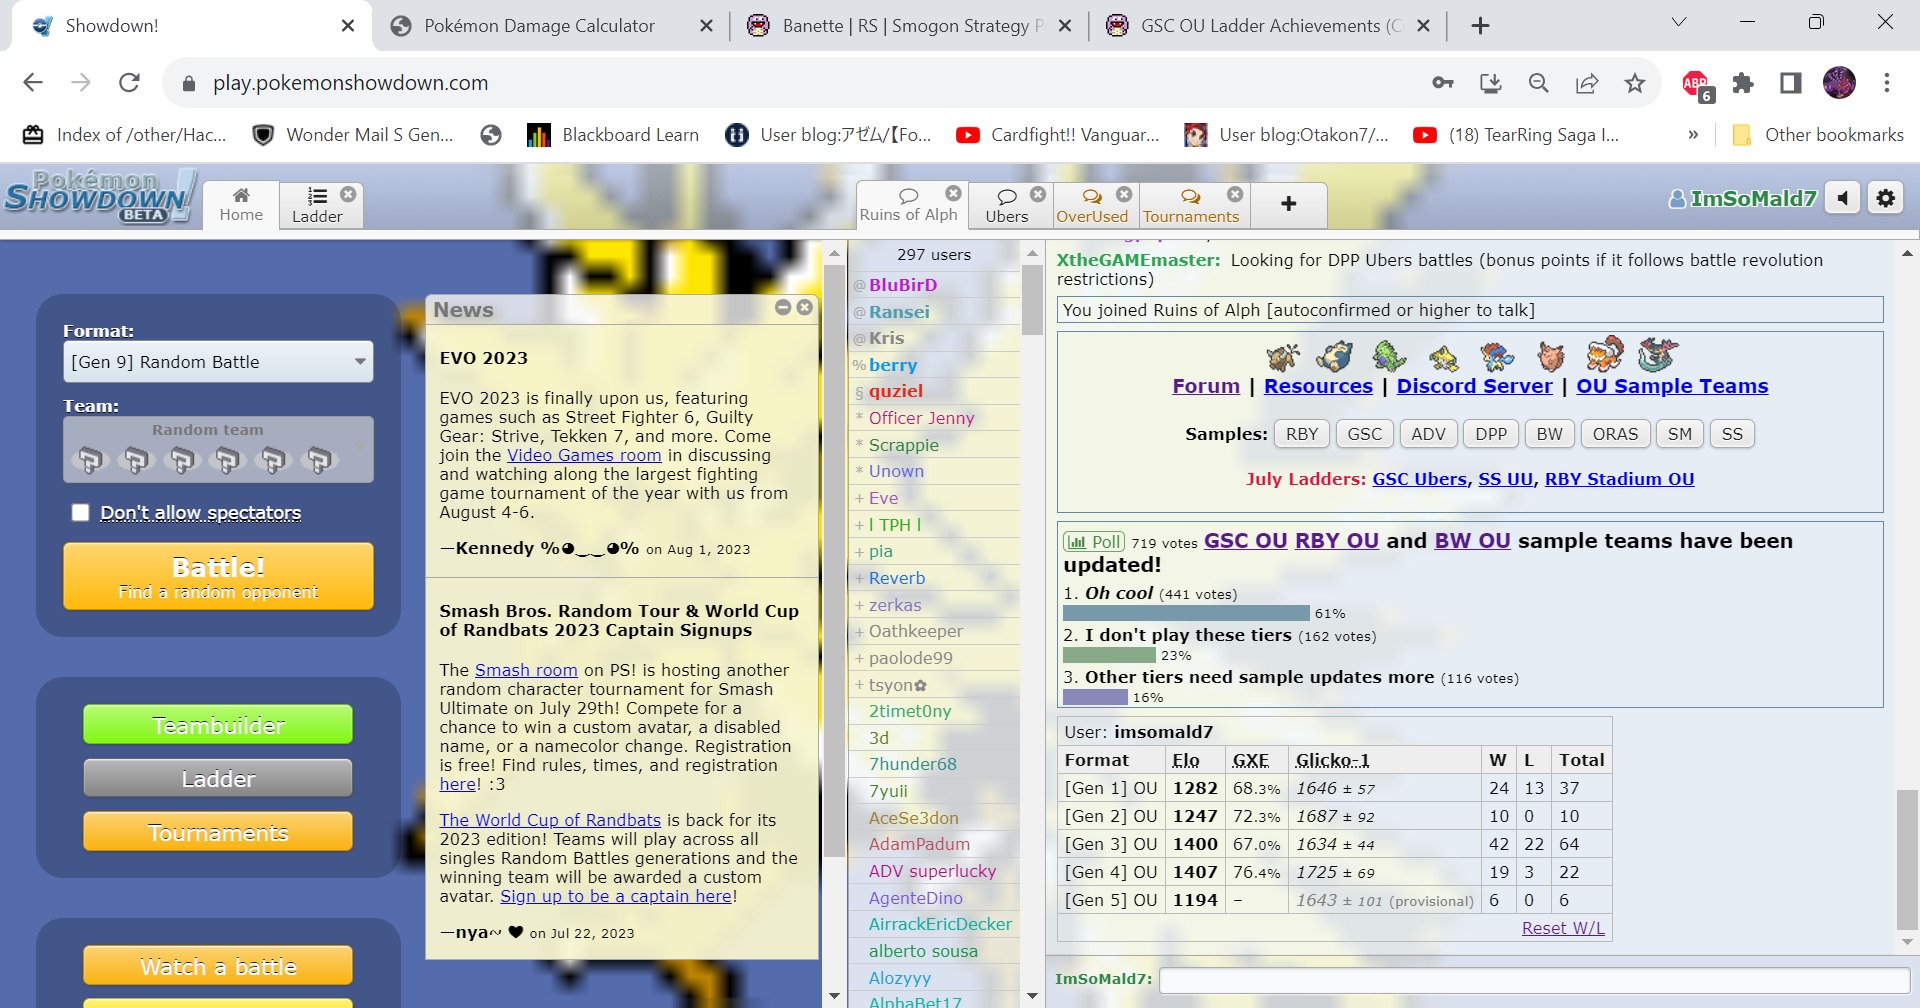
Task: Open Showdown options gear icon
Action: pyautogui.click(x=1885, y=198)
